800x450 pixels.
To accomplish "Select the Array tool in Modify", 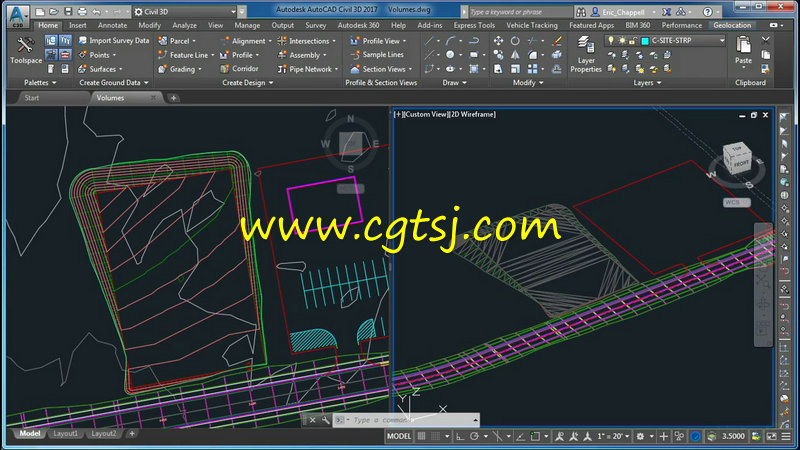I will point(533,69).
